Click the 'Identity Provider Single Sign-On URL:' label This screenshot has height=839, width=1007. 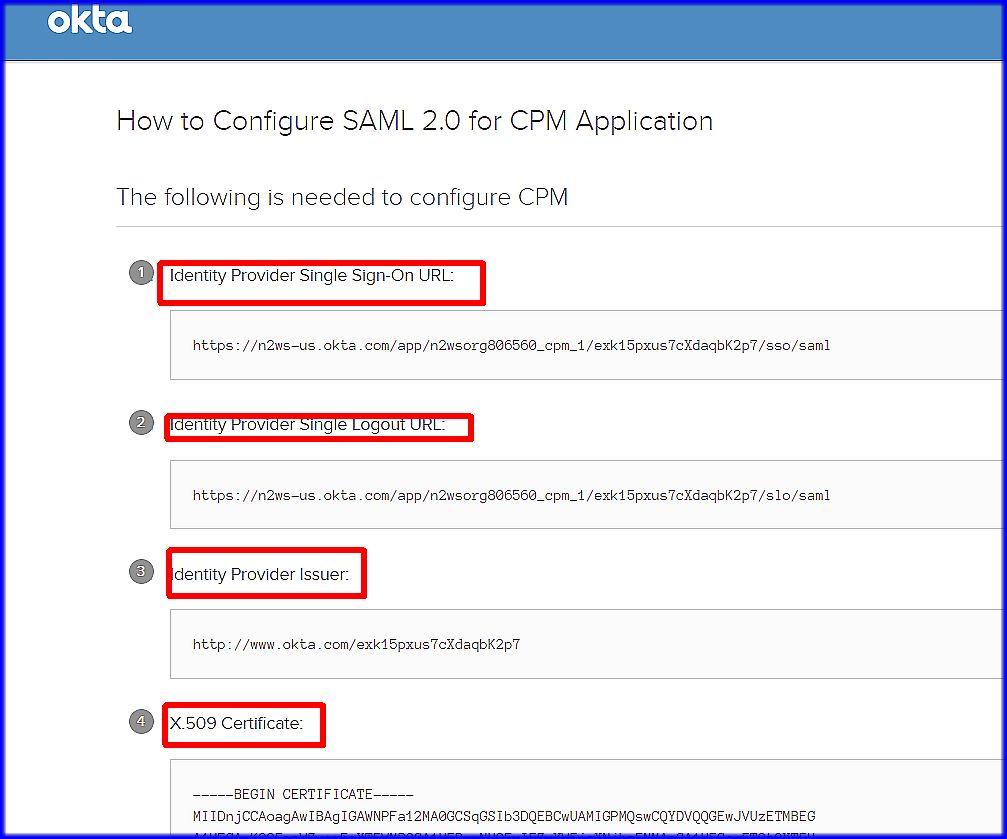[311, 276]
